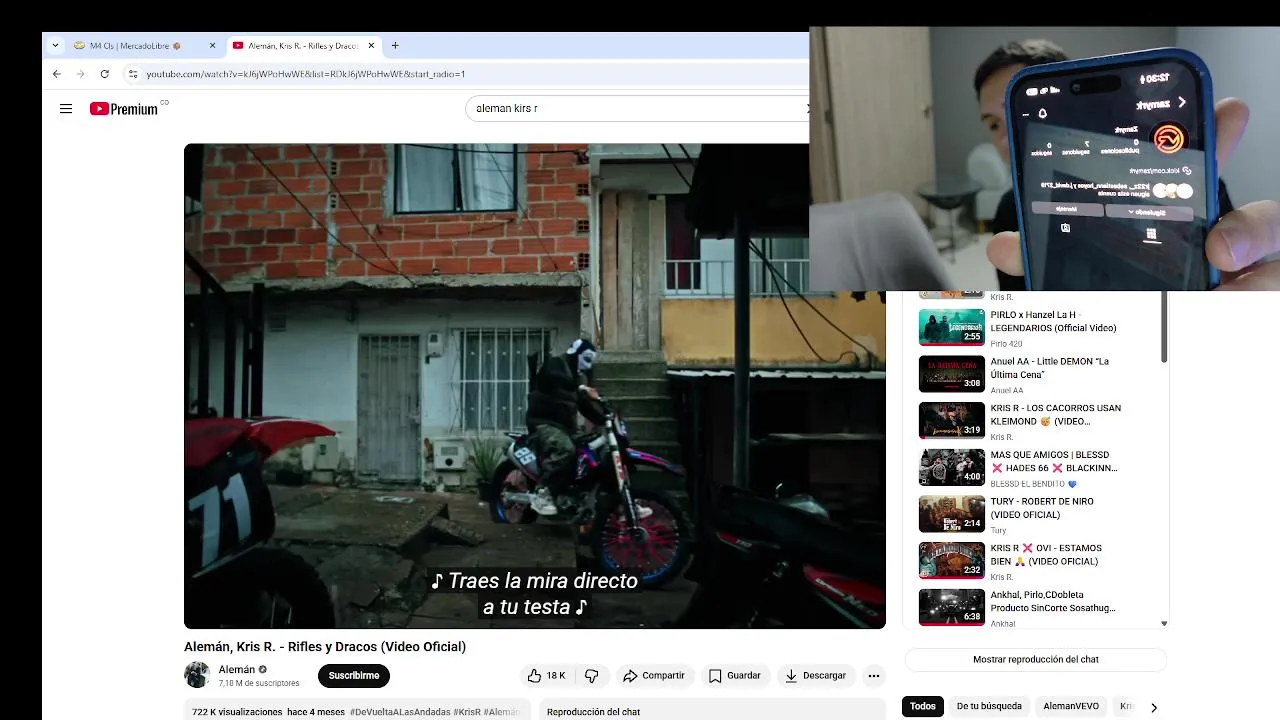Open the YouTube guide hamburger menu
The image size is (1280, 720).
tap(66, 109)
